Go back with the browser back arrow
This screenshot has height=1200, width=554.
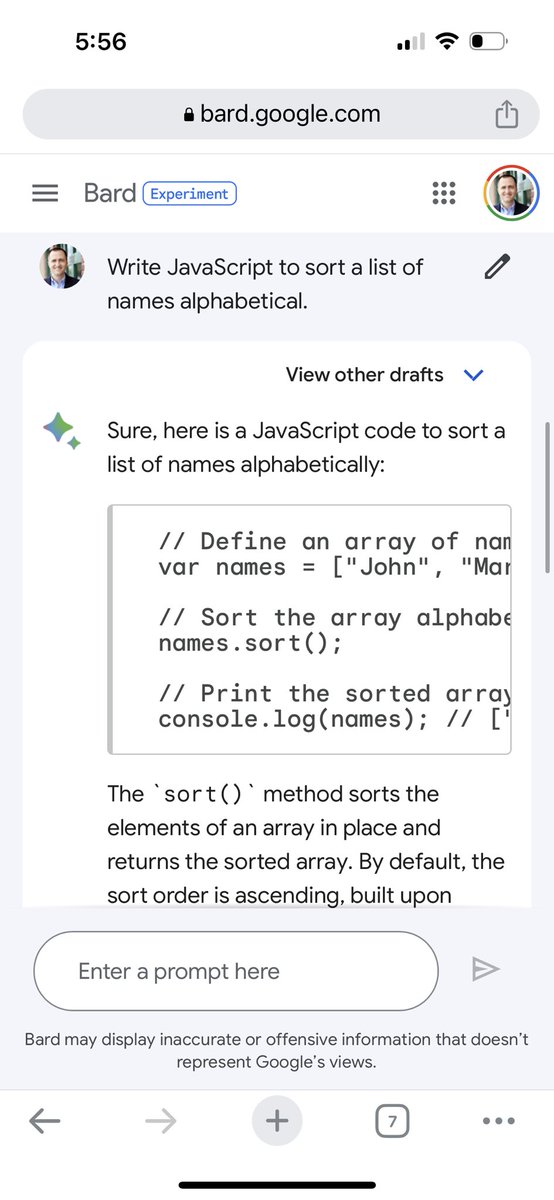click(x=45, y=1122)
